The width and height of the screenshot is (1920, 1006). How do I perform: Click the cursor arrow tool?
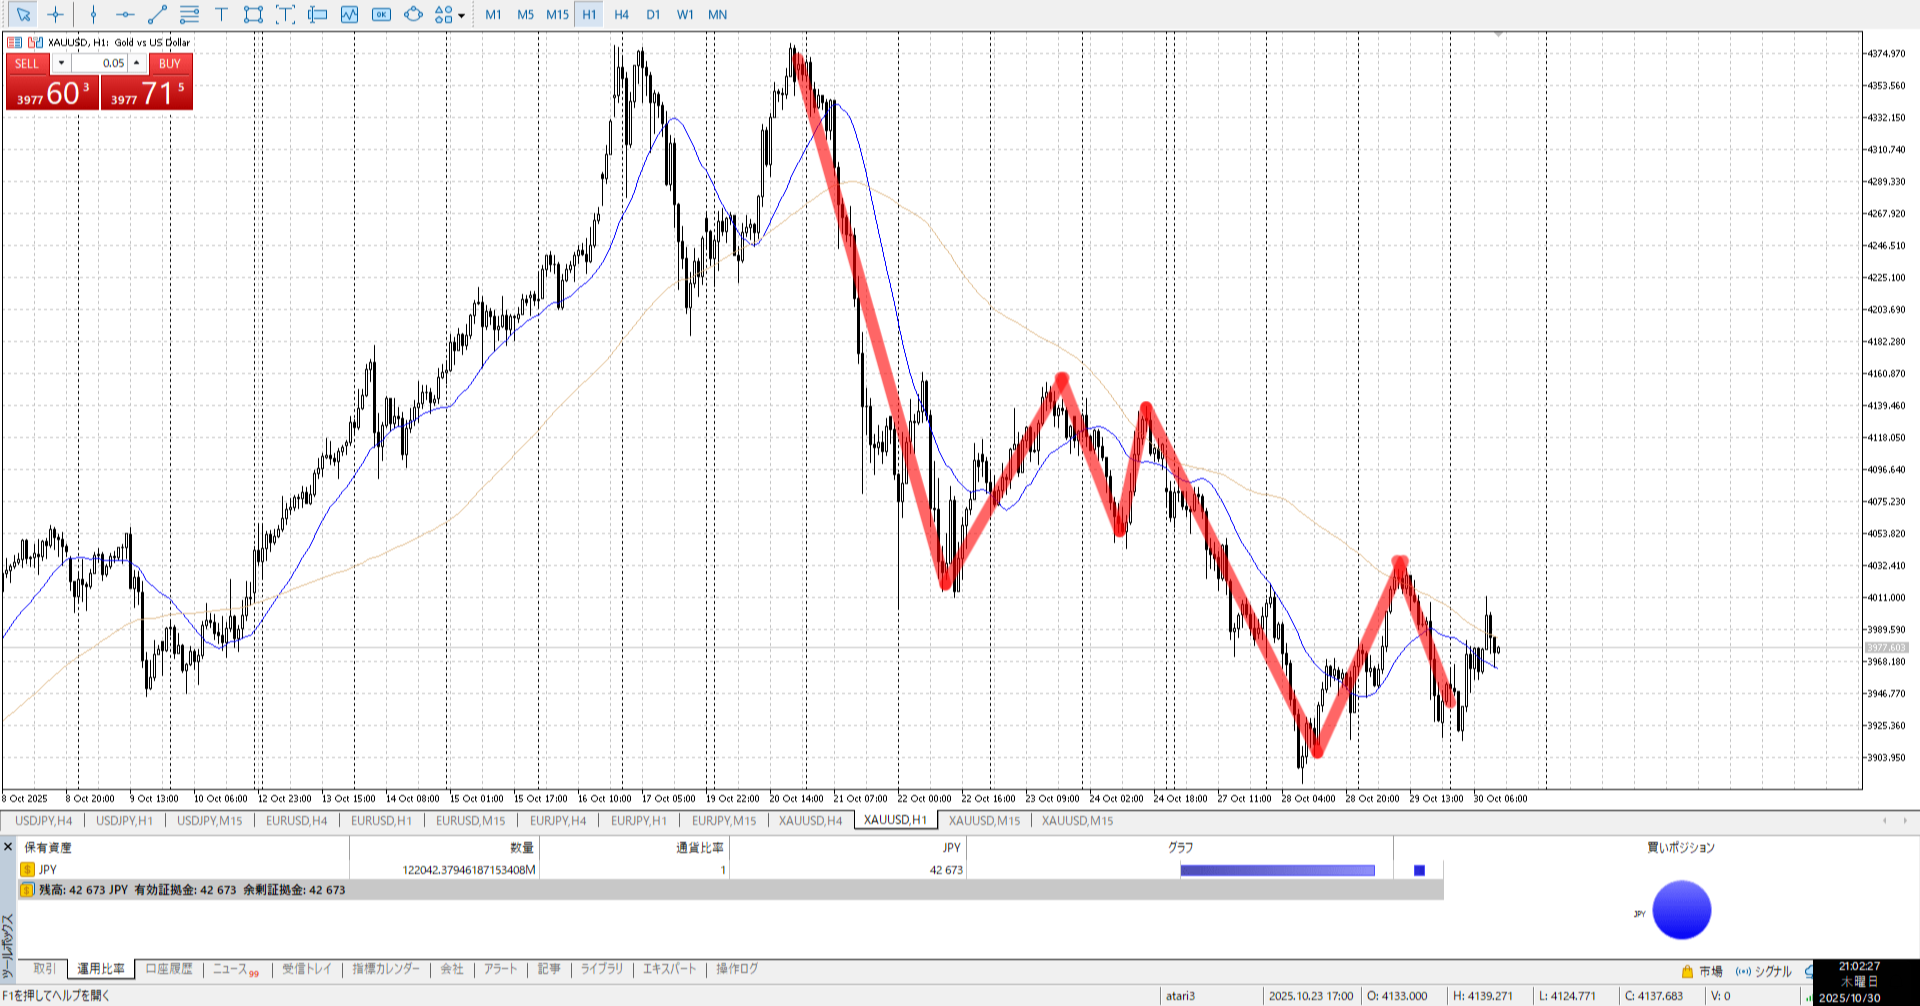(x=23, y=15)
